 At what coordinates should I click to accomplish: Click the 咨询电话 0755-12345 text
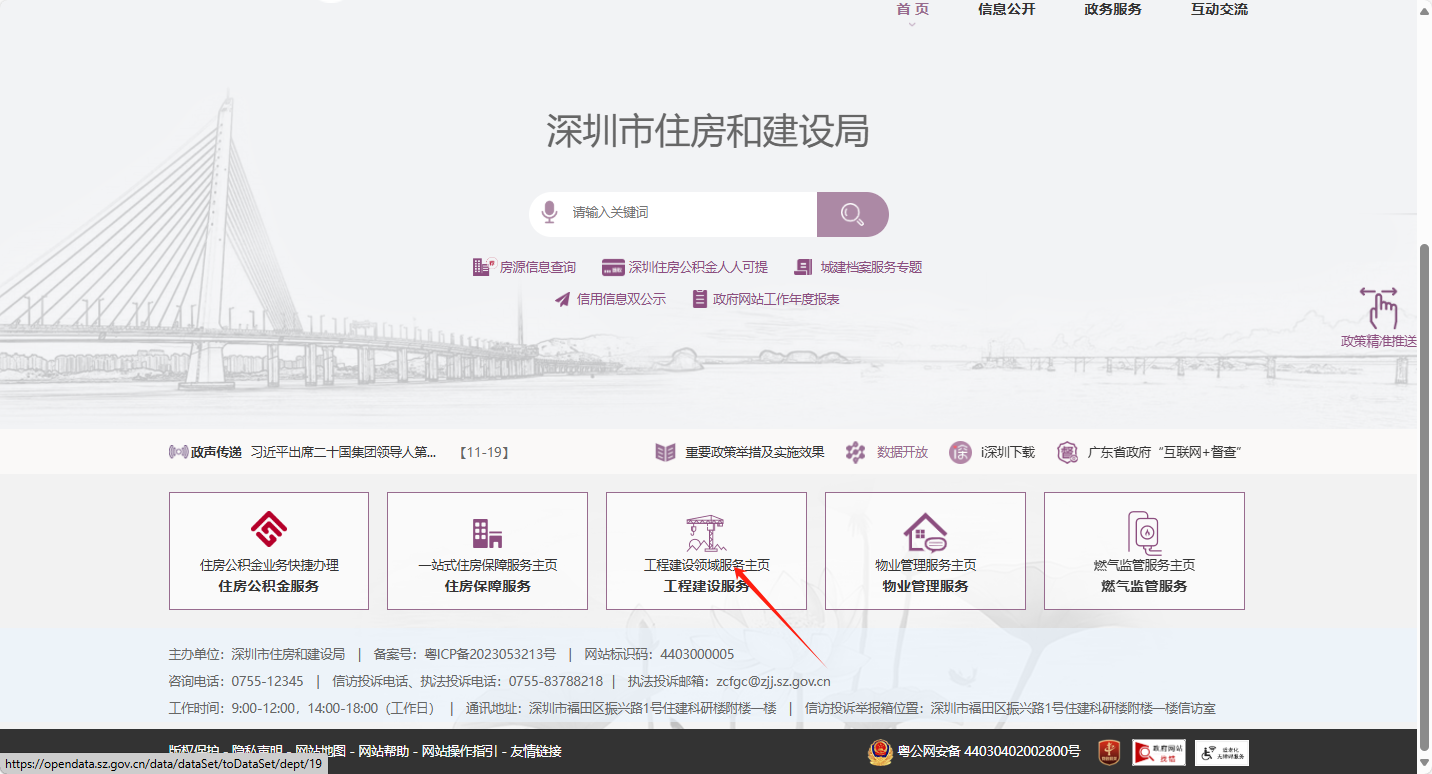click(x=236, y=681)
